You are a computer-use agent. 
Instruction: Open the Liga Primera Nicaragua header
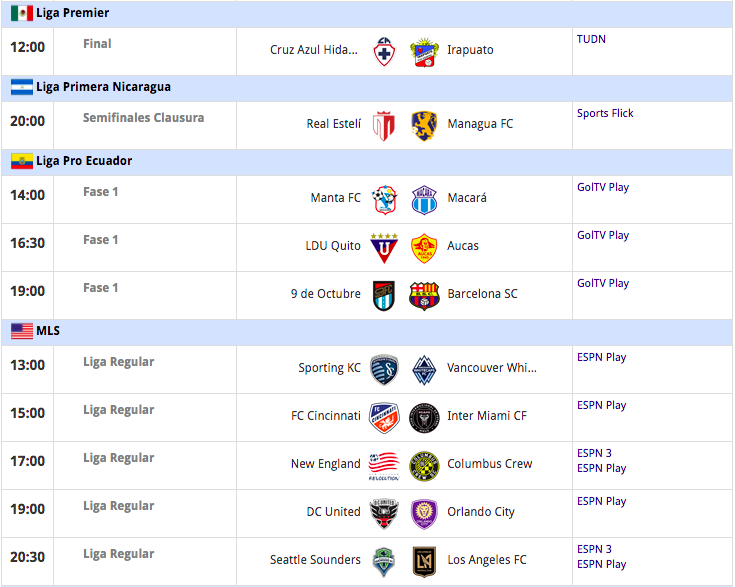pos(103,87)
